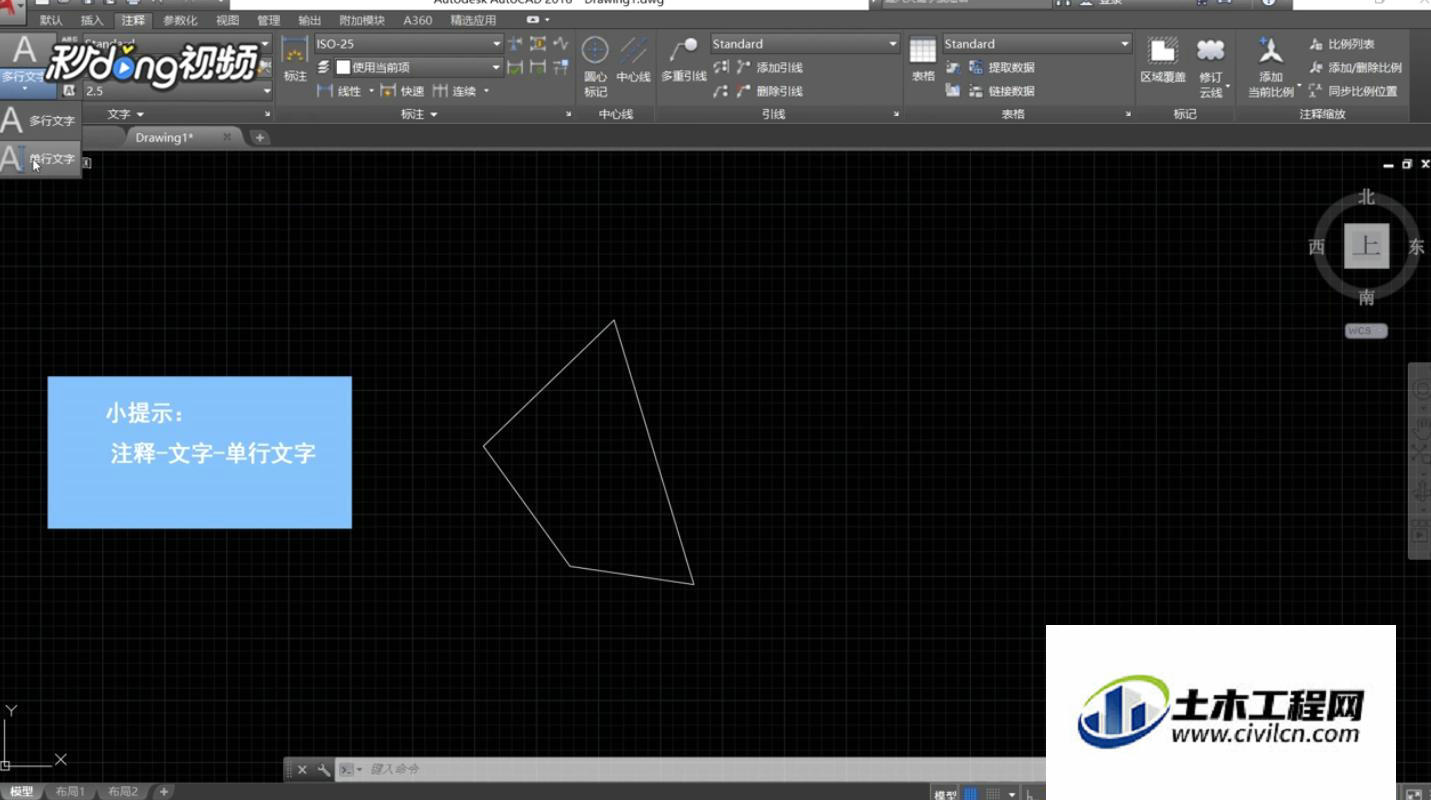Click the command line customize wrench icon
The width and height of the screenshot is (1431, 800).
point(323,770)
